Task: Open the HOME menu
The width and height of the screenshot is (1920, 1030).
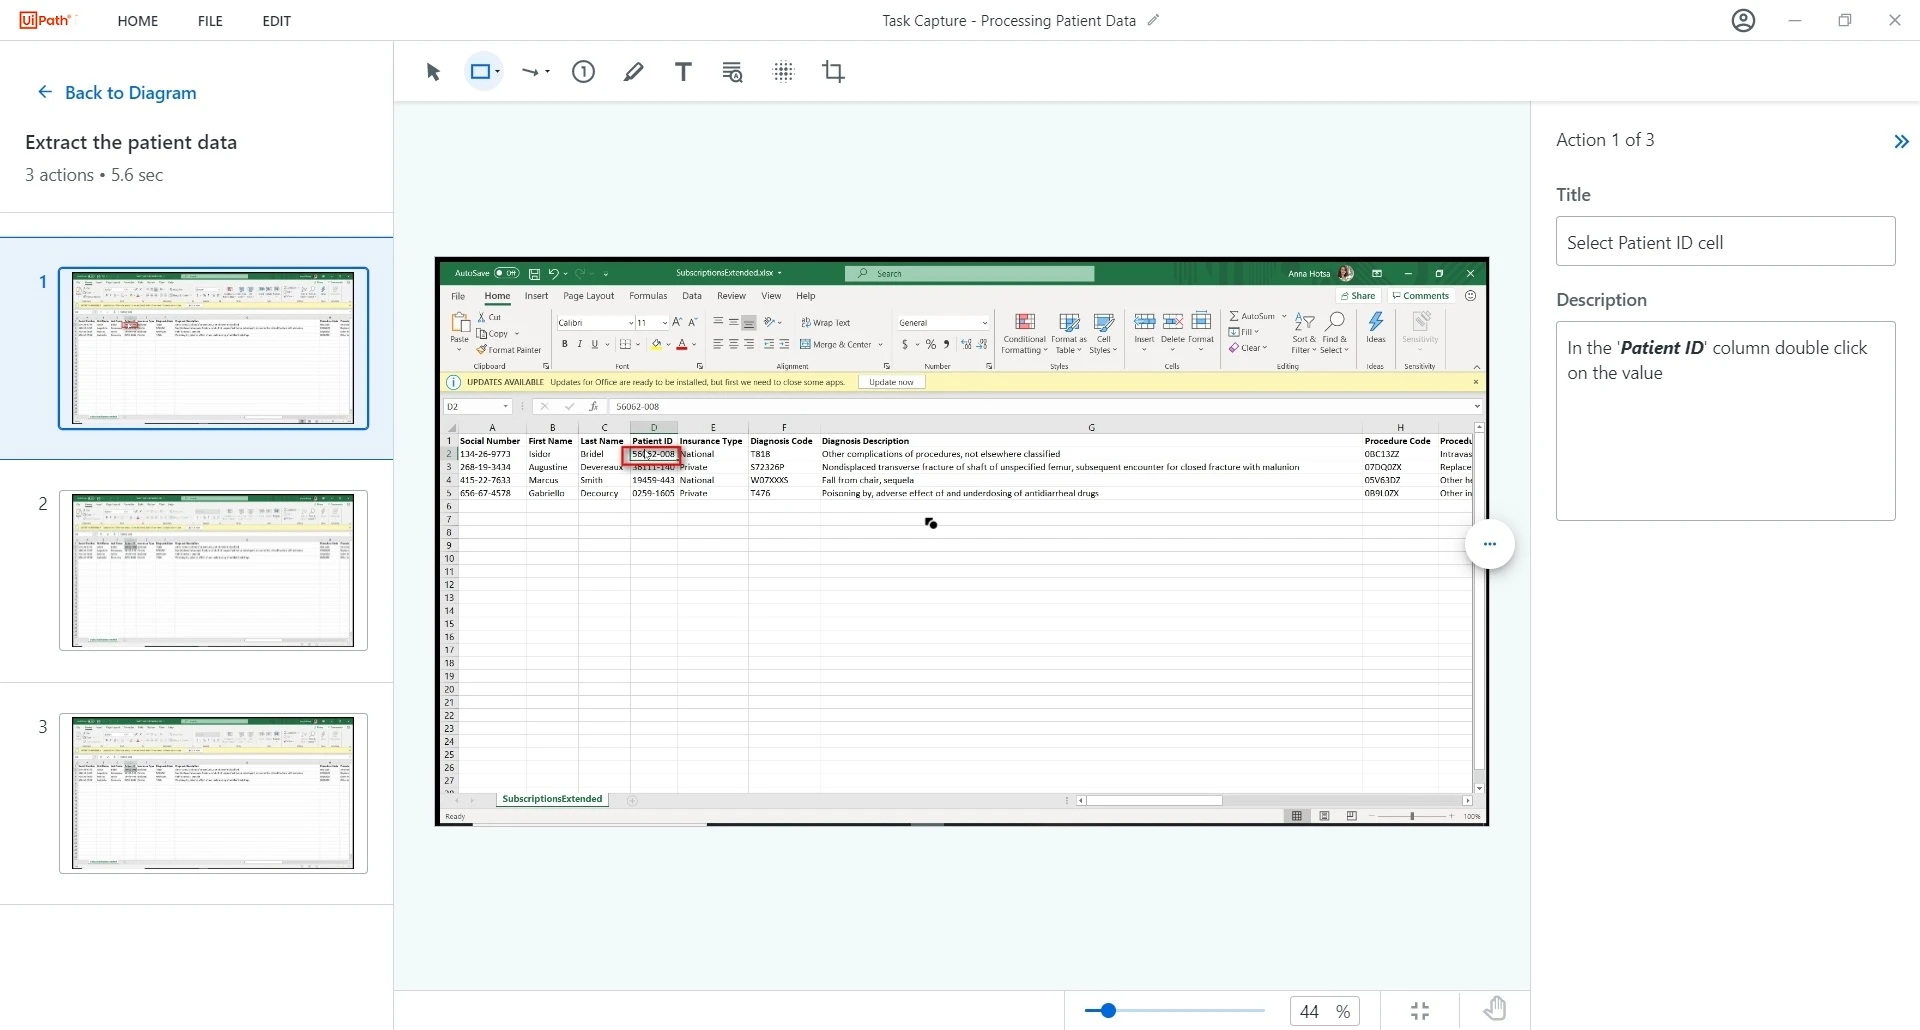Action: click(x=138, y=21)
